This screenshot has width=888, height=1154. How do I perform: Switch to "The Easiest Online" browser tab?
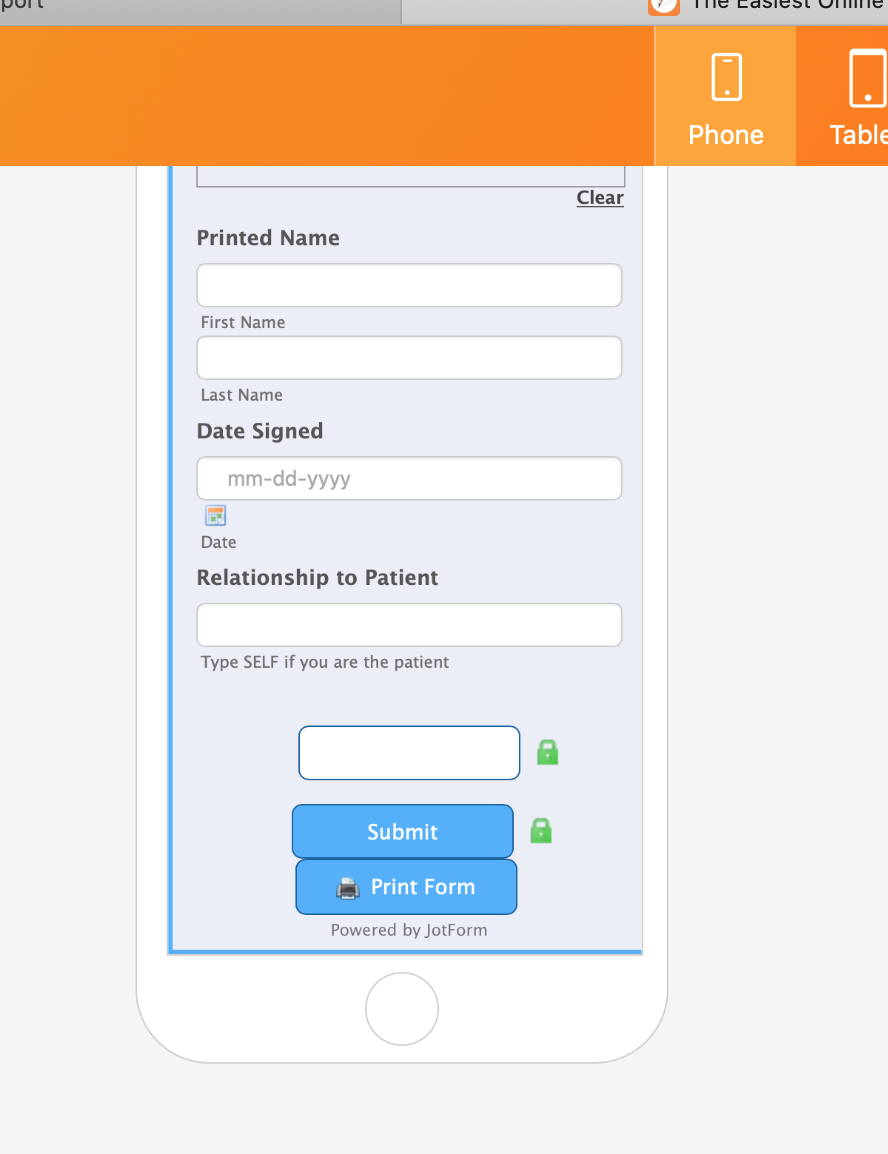tap(780, 5)
